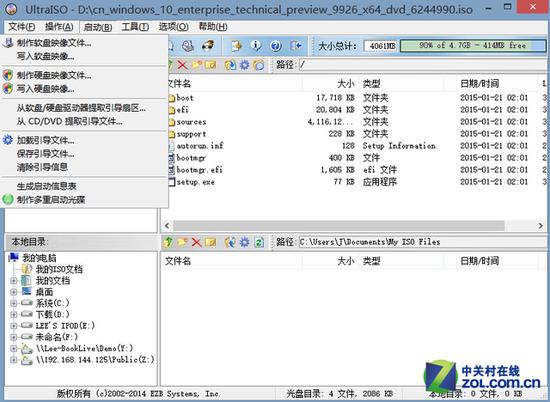Image resolution: width=550 pixels, height=402 pixels.
Task: Expand the 我的文档 tree node
Action: coord(14,281)
